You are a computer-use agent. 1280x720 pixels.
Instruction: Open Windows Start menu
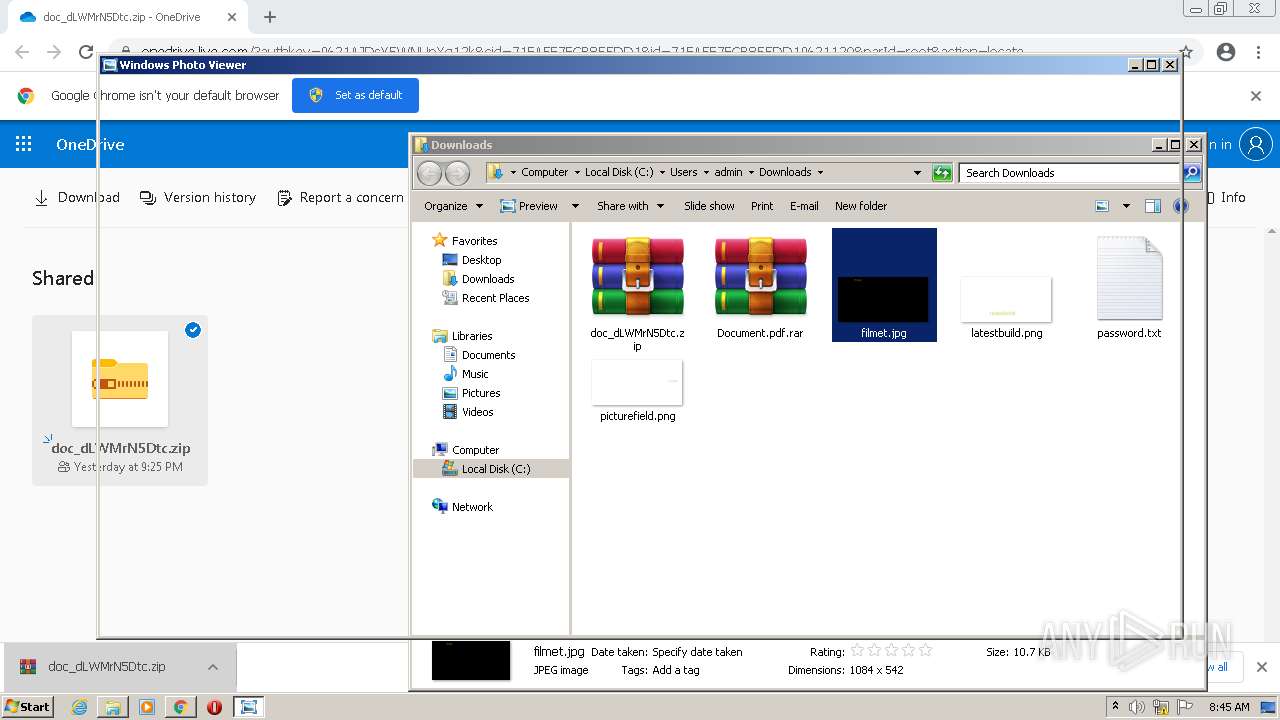tap(28, 706)
